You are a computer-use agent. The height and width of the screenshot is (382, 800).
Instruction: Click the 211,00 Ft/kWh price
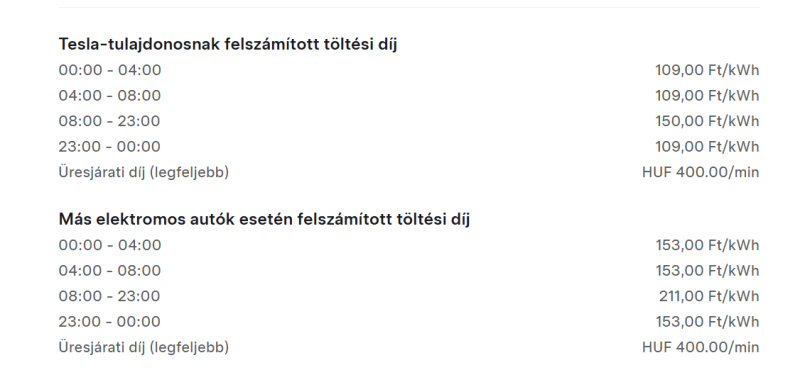click(x=709, y=296)
